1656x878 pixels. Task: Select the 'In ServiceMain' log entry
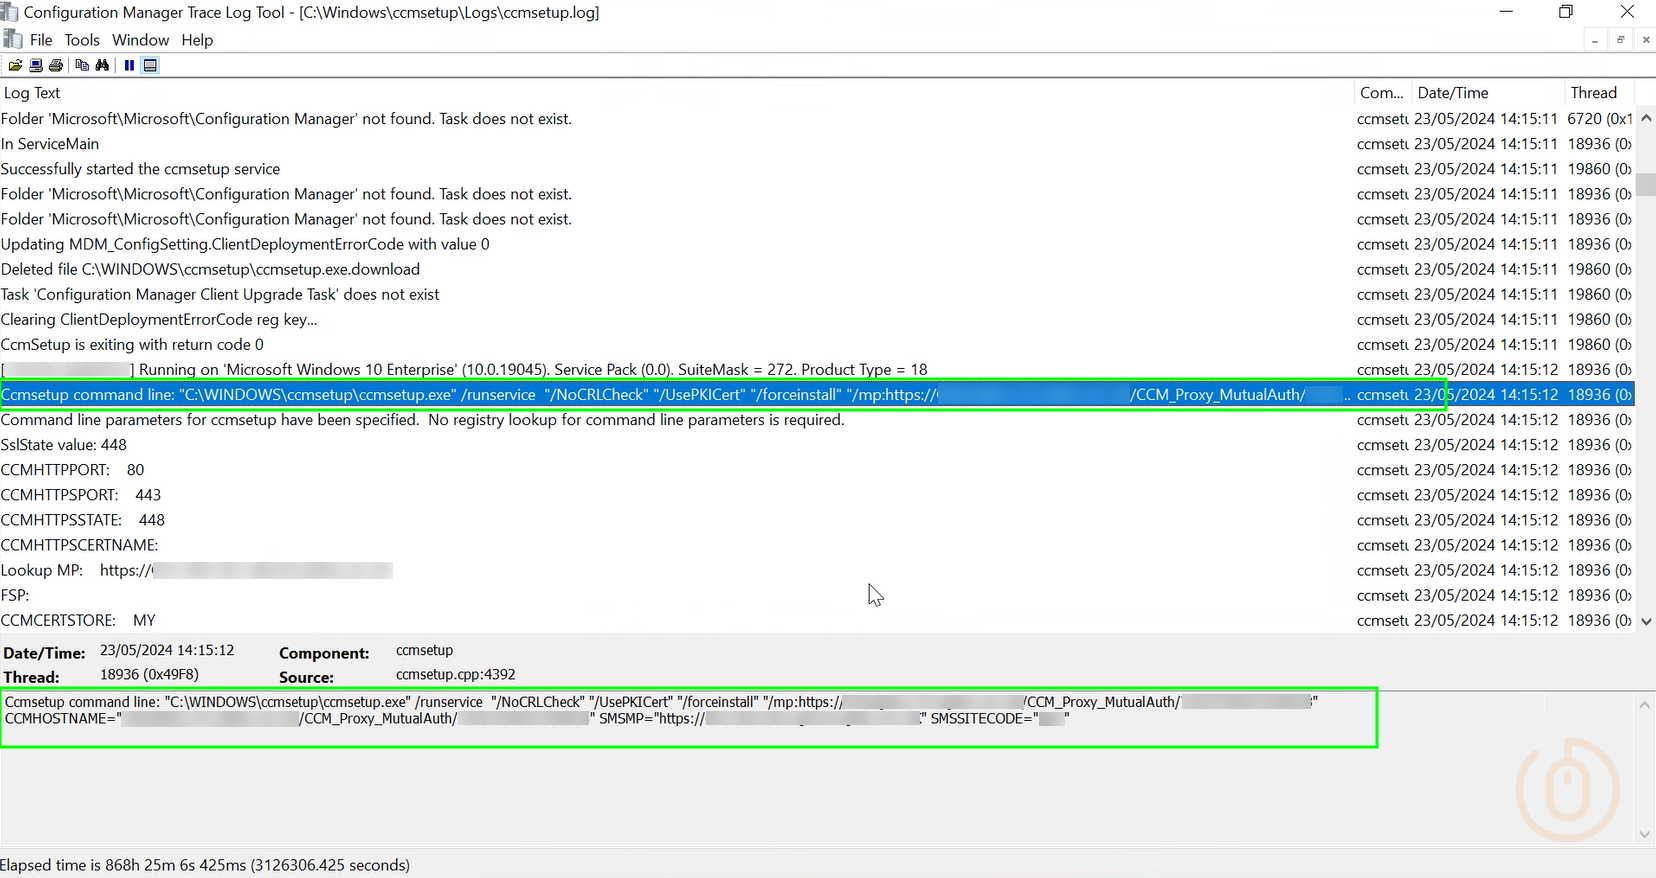(x=50, y=144)
